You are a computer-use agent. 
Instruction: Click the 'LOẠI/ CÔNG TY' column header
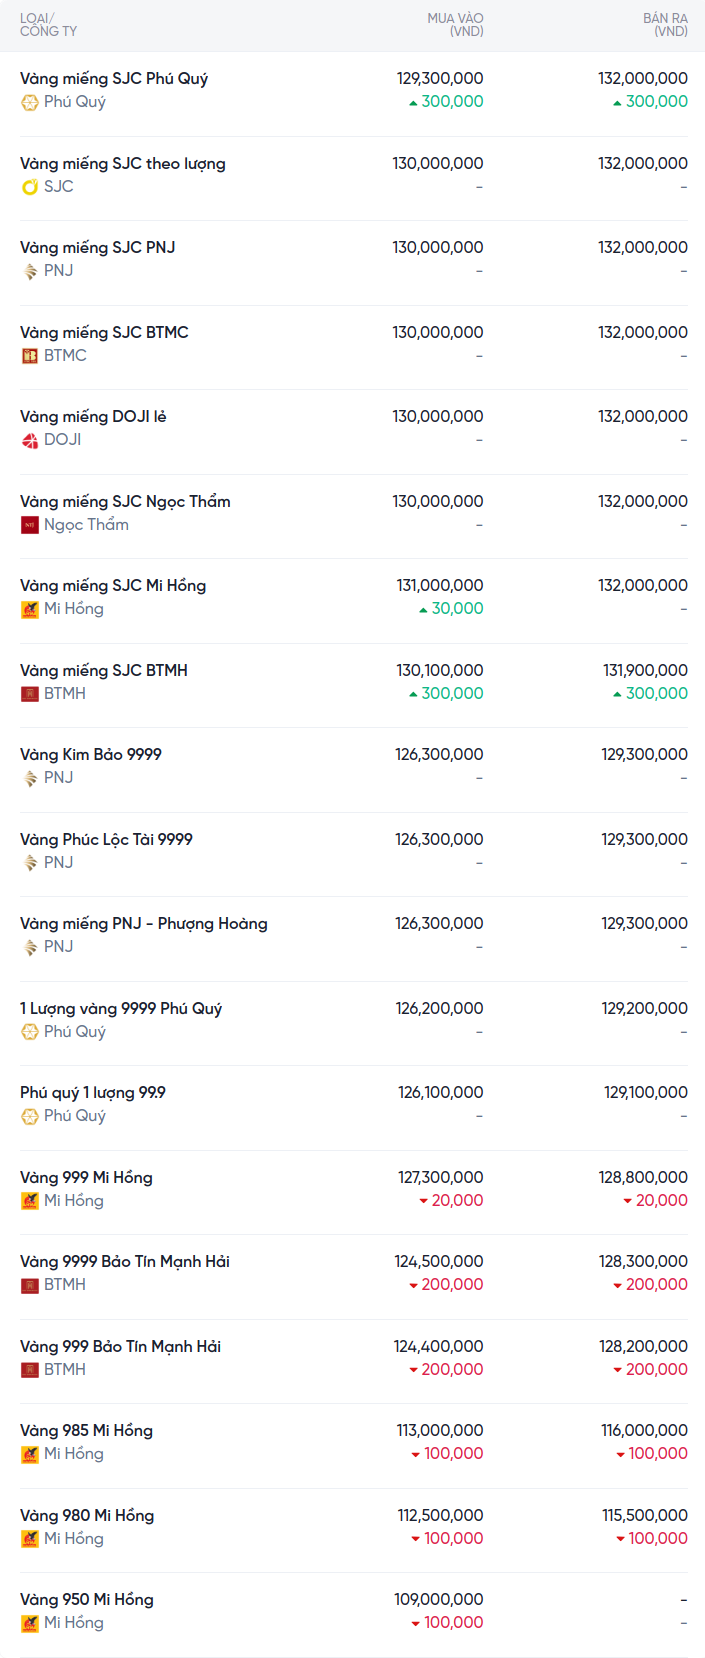pos(48,25)
